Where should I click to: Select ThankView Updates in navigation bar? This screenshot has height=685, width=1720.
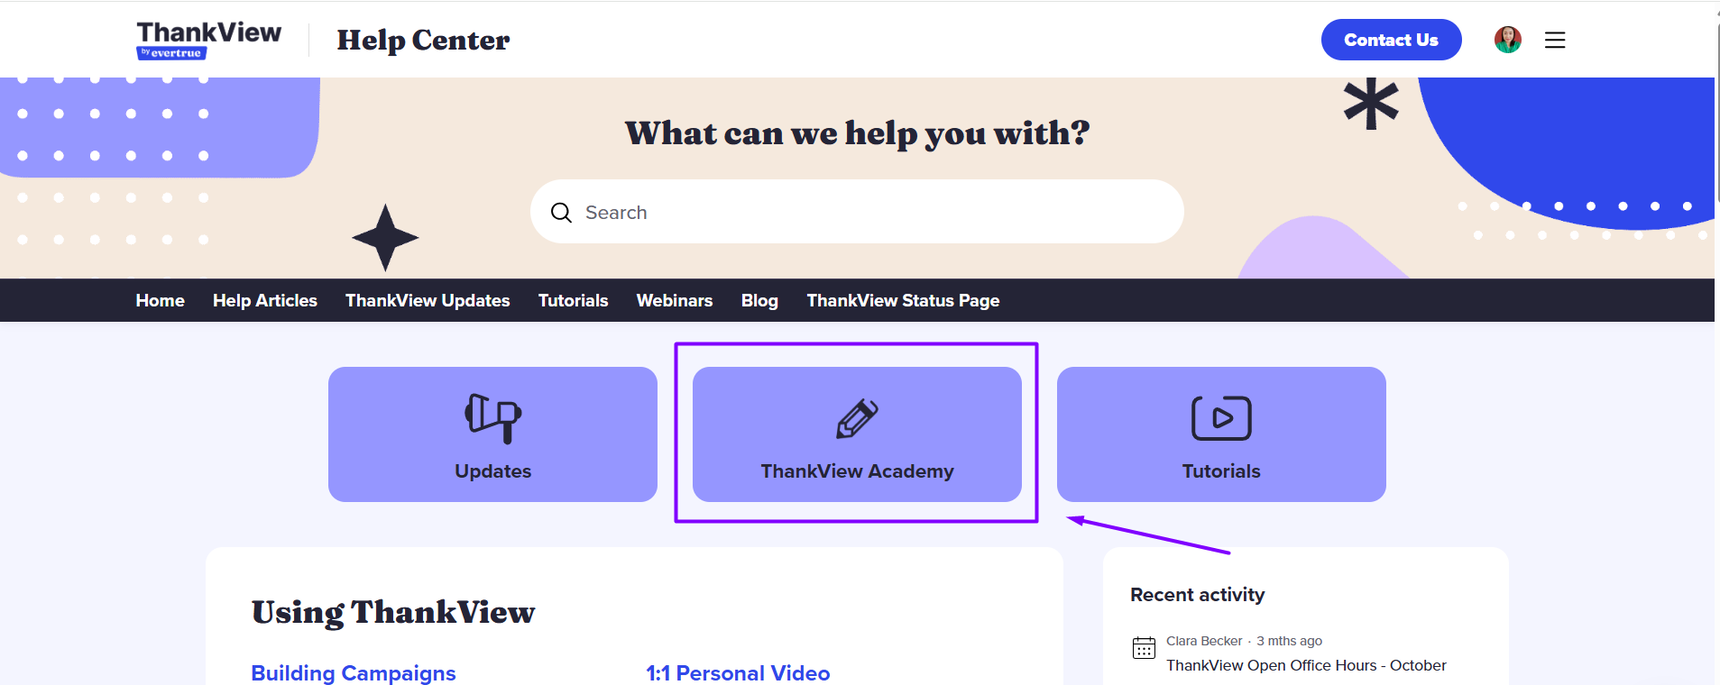[x=427, y=300]
